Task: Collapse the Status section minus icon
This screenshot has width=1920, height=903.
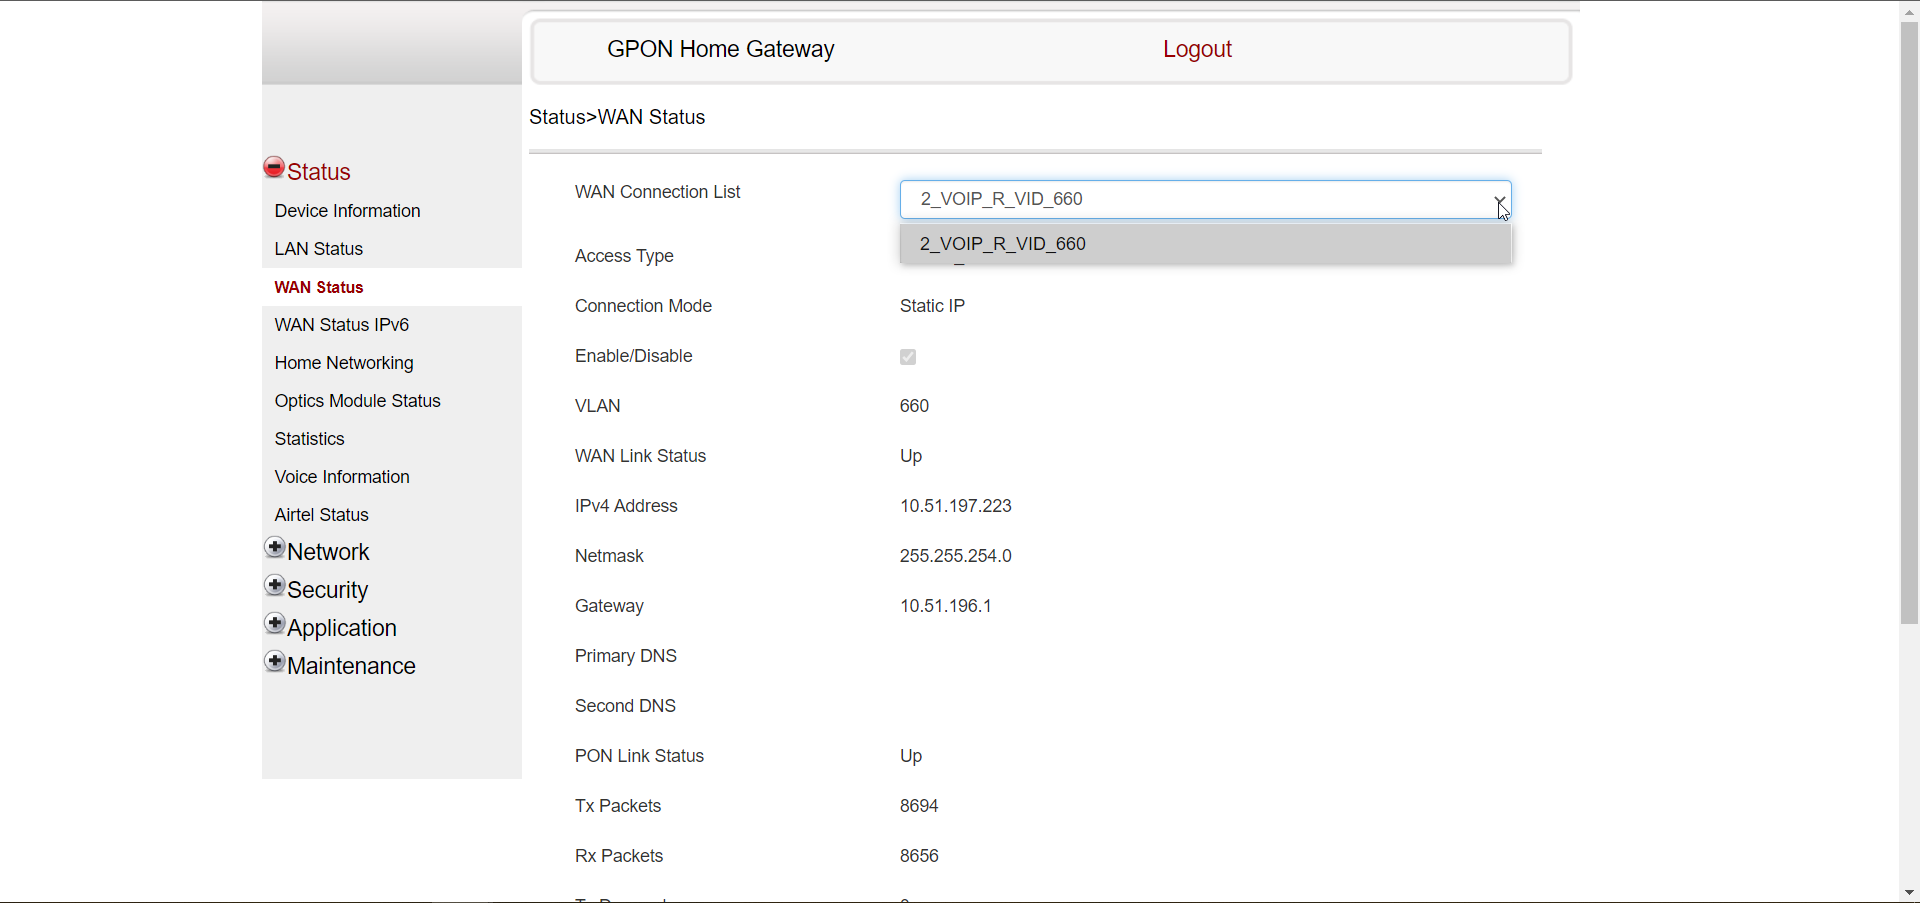Action: tap(274, 168)
